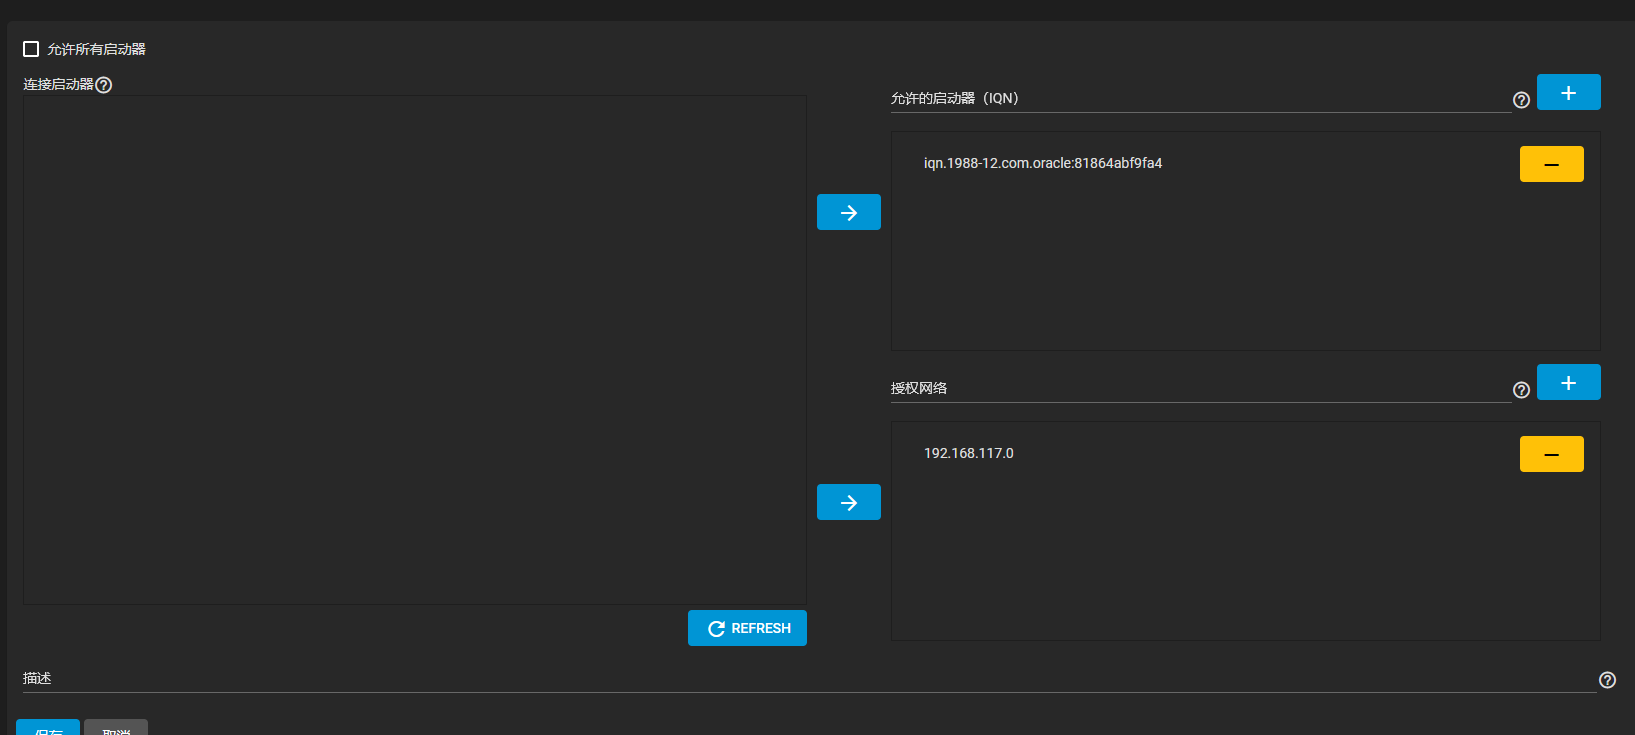1635x735 pixels.
Task: Click the 取消 cancel button
Action: [x=116, y=728]
